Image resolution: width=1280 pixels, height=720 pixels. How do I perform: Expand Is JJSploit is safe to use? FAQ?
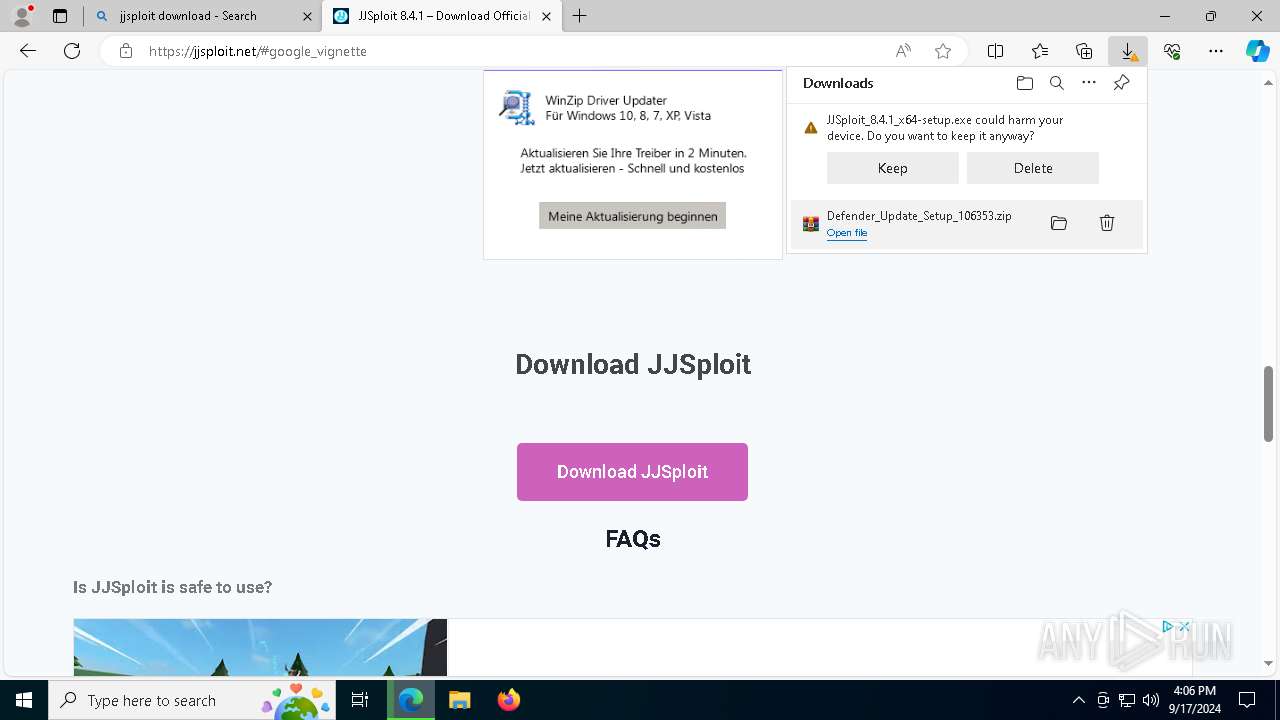pyautogui.click(x=172, y=587)
